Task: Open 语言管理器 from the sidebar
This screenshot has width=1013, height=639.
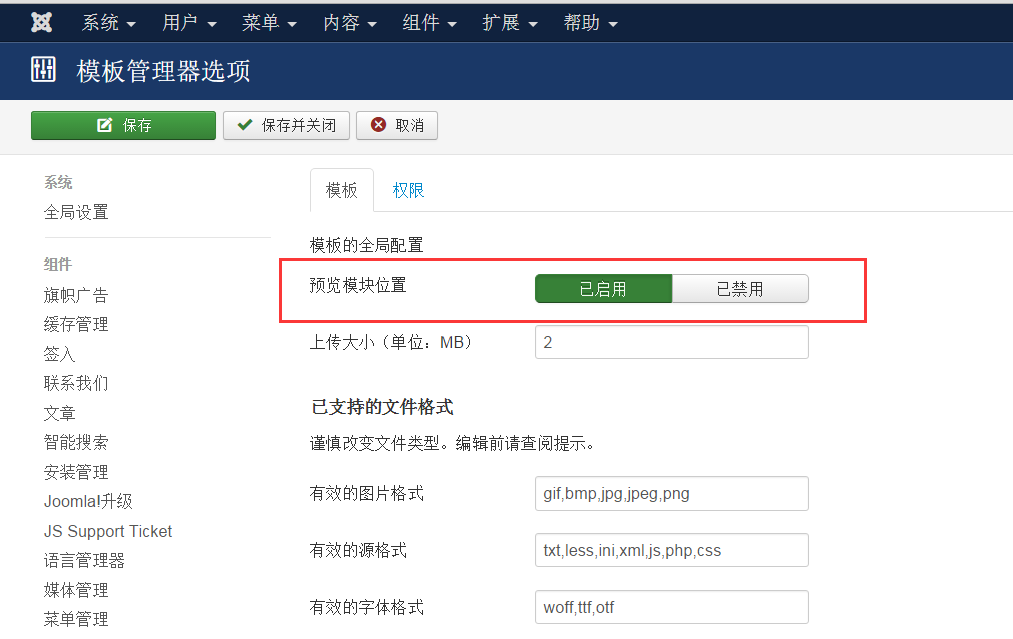Action: tap(73, 560)
